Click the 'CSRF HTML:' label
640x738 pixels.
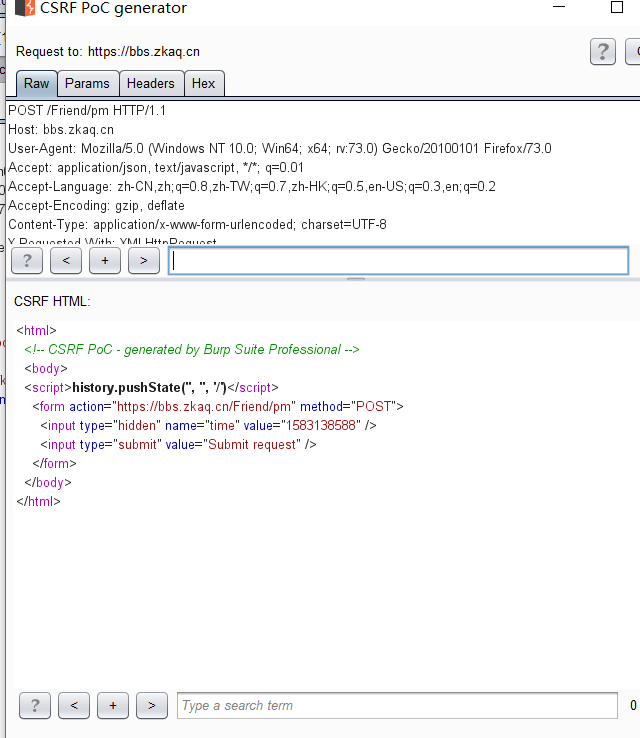point(52,301)
